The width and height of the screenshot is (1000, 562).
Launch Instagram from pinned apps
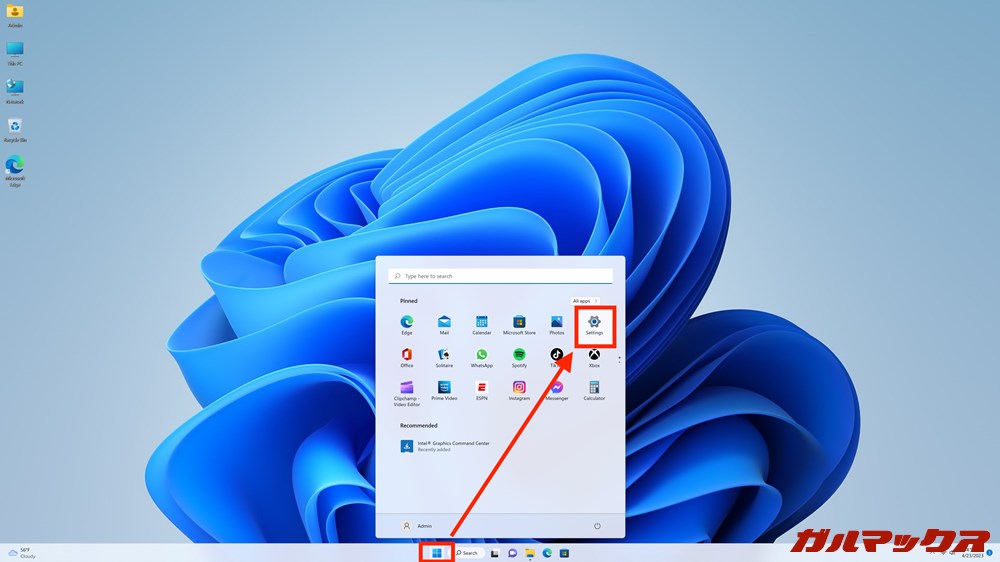(519, 390)
